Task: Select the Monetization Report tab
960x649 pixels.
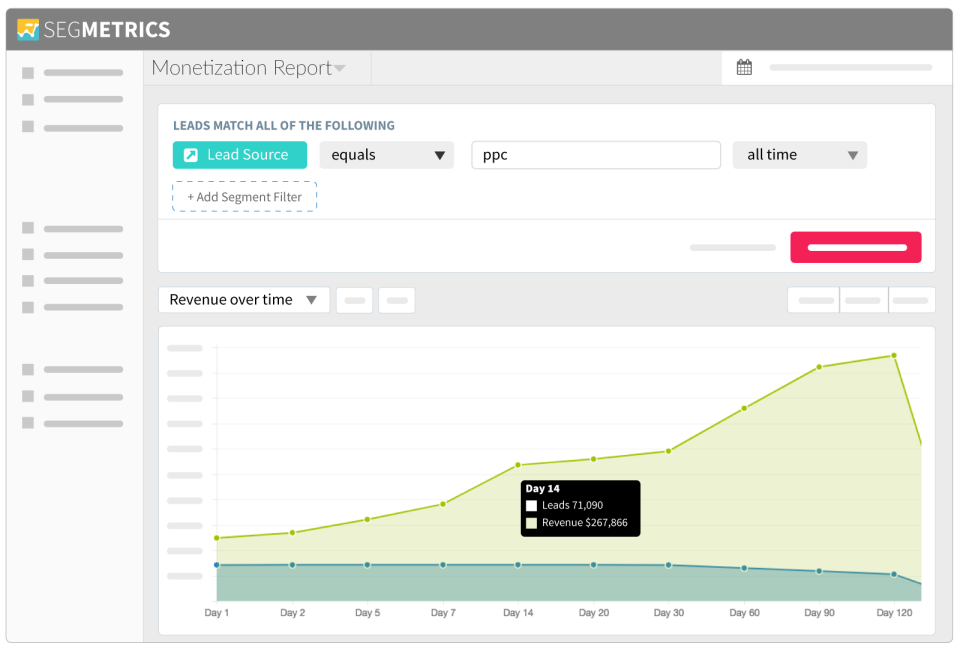Action: pos(240,68)
